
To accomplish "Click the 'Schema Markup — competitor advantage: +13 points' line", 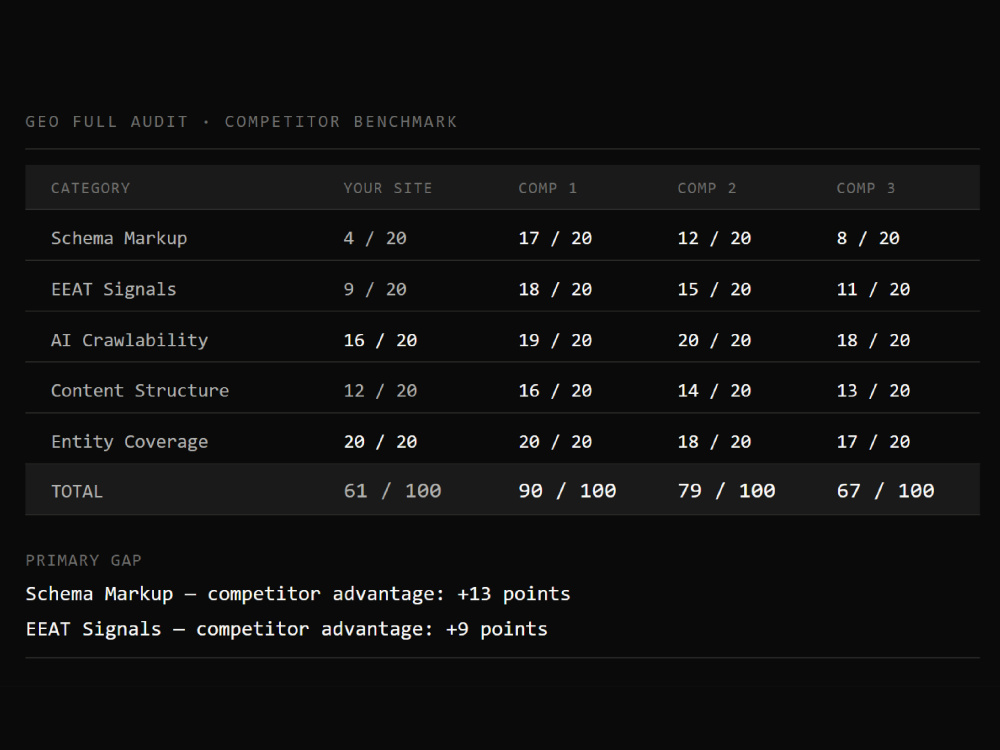I will click(298, 594).
